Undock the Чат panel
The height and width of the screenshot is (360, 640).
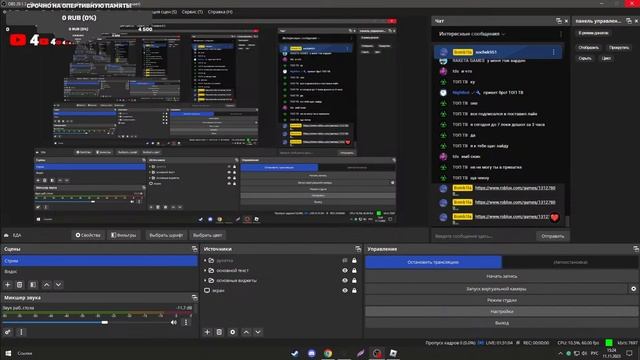[559, 21]
